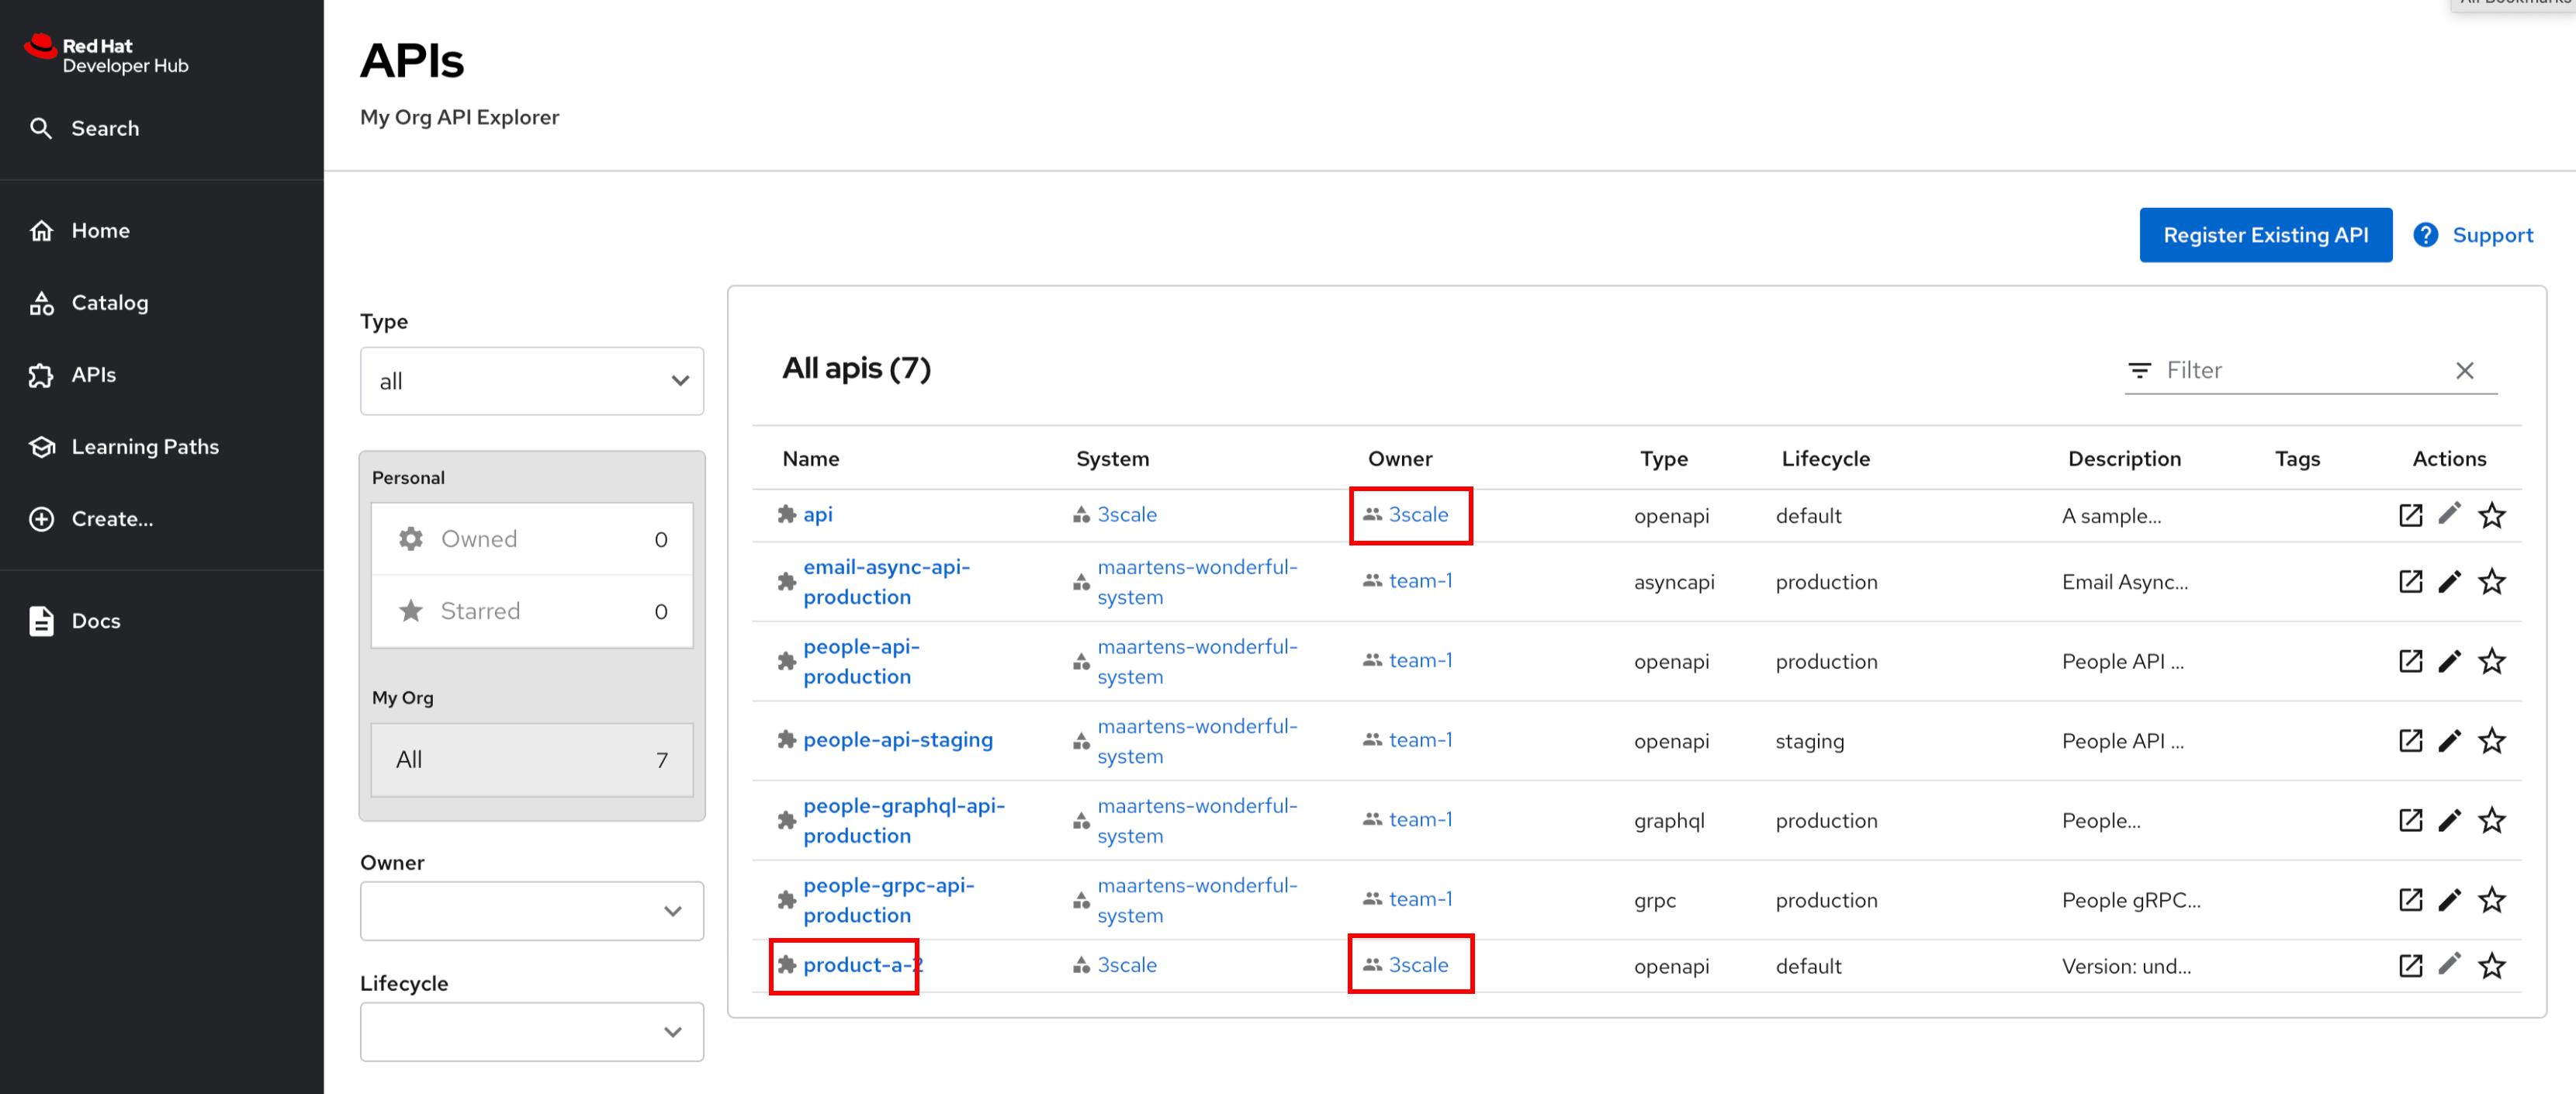This screenshot has width=2576, height=1094.
Task: Open the people-api-staging link
Action: tap(897, 740)
